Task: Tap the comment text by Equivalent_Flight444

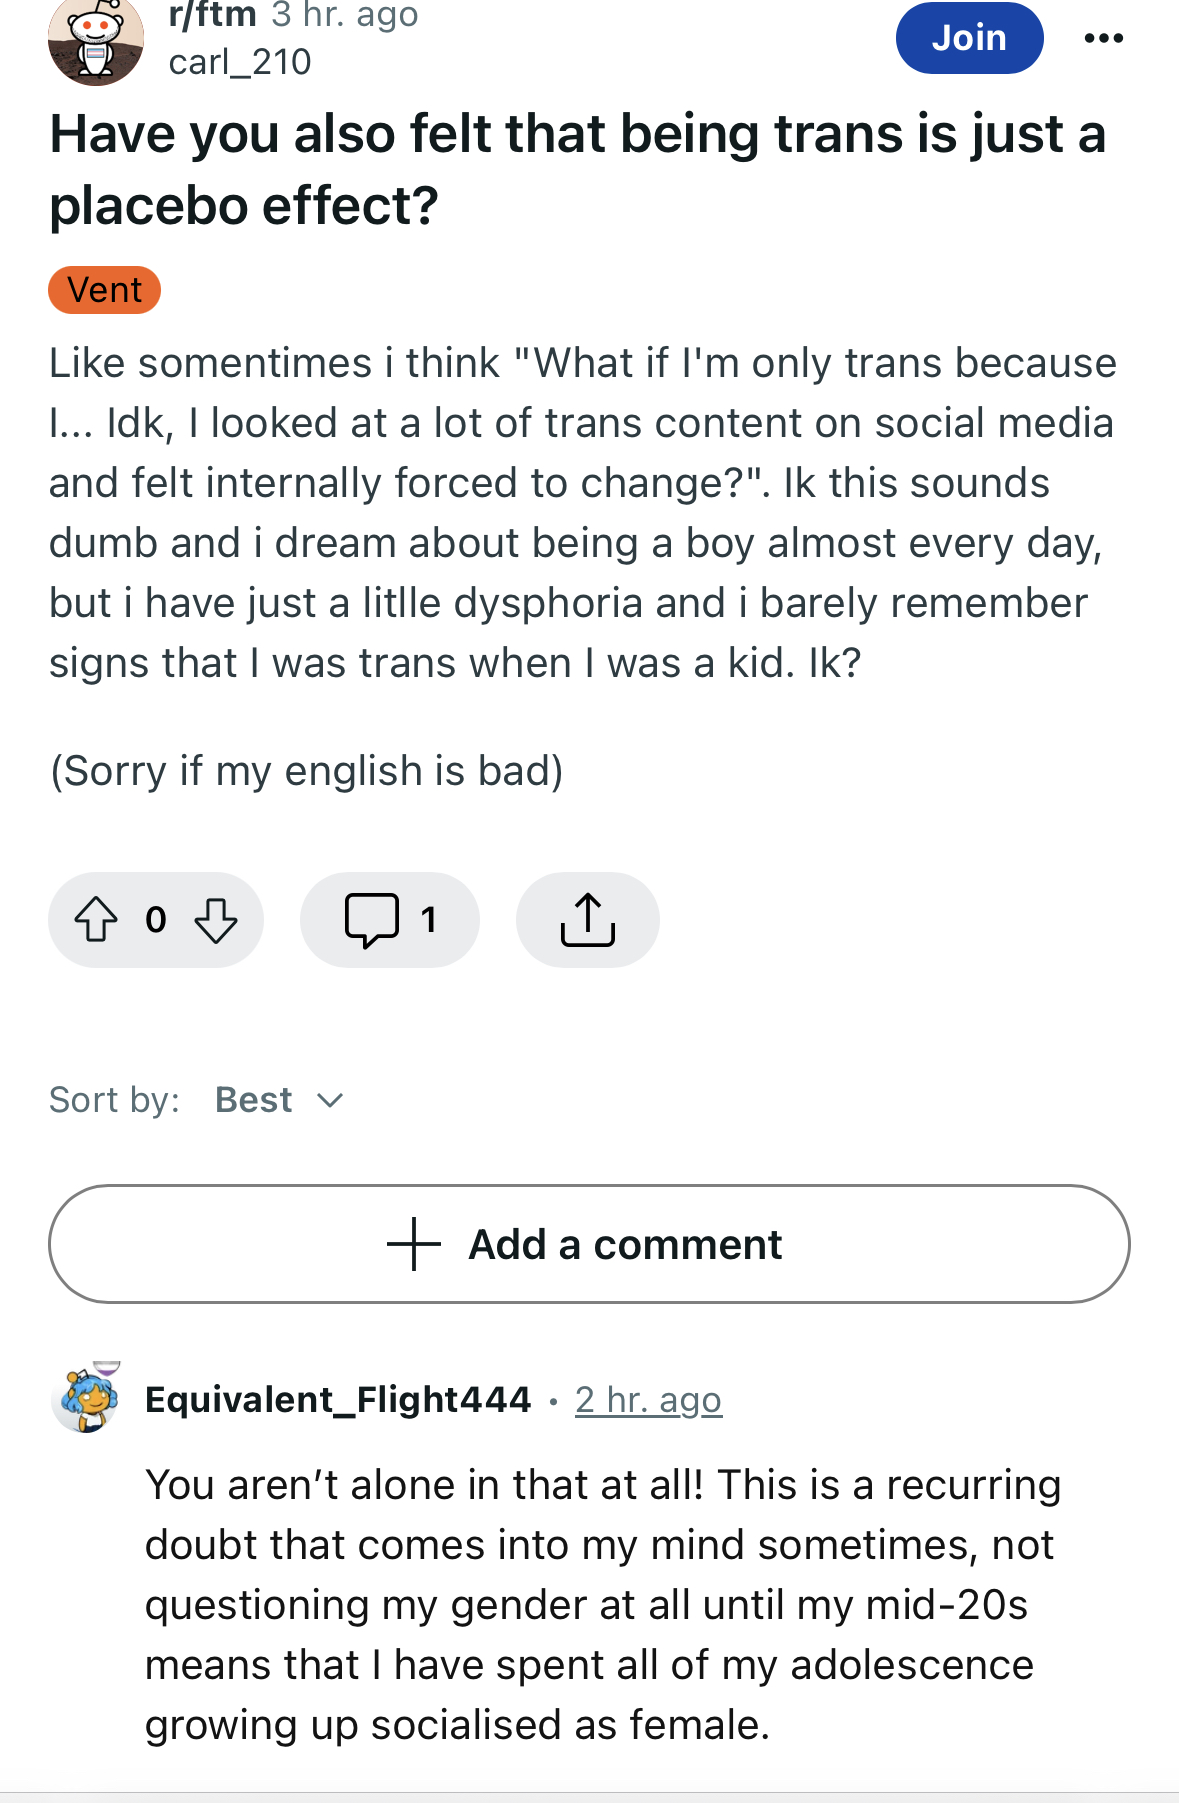Action: pos(603,1605)
